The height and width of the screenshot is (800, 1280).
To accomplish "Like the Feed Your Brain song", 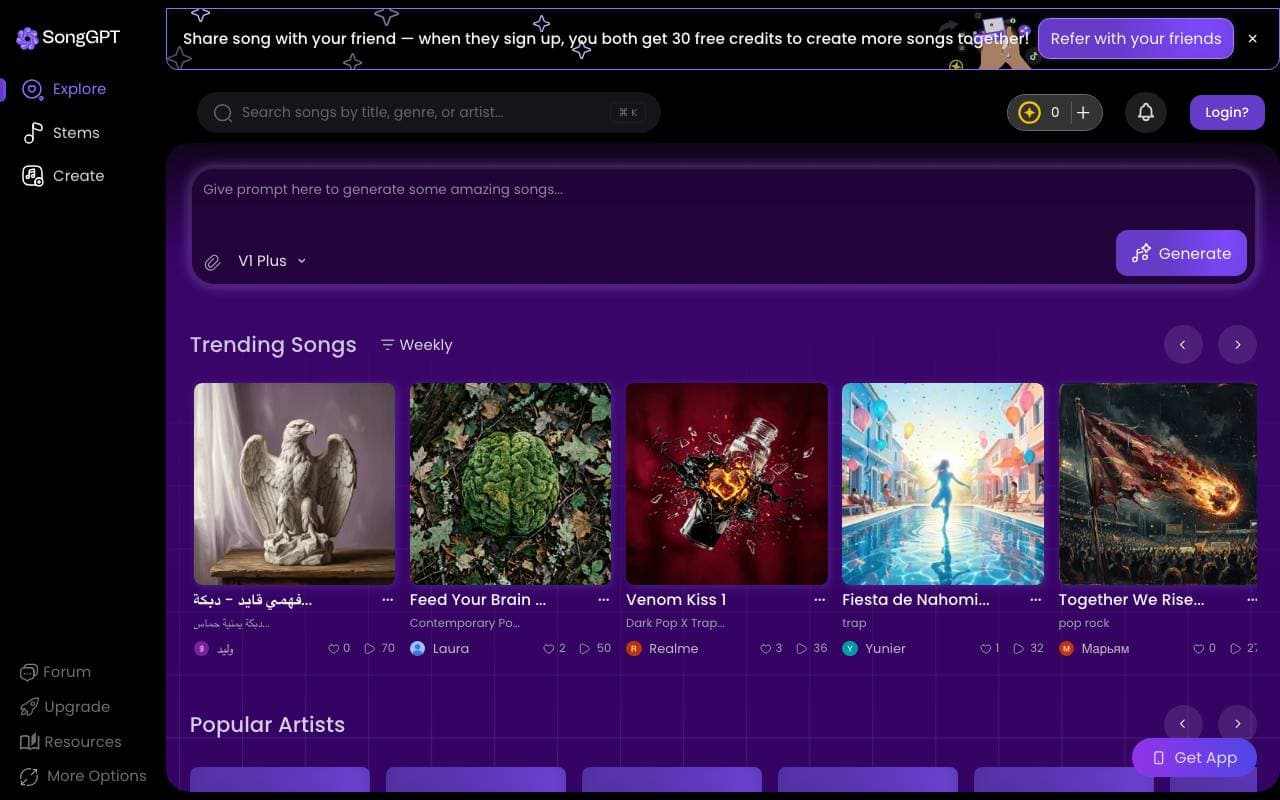I will 548,649.
